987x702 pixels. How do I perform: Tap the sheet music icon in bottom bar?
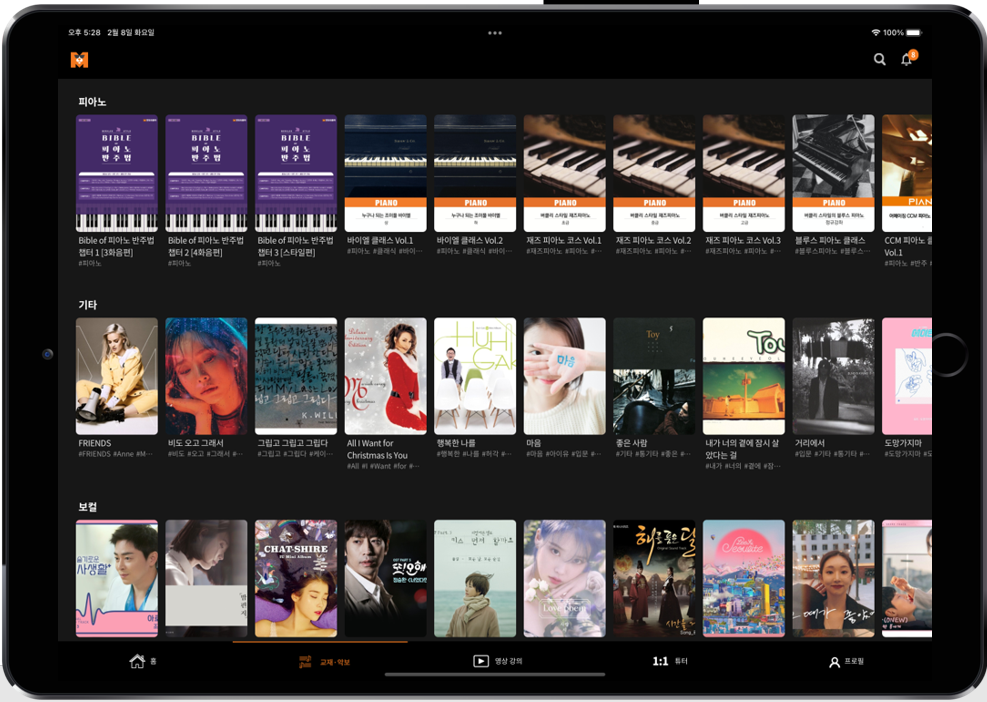(305, 662)
